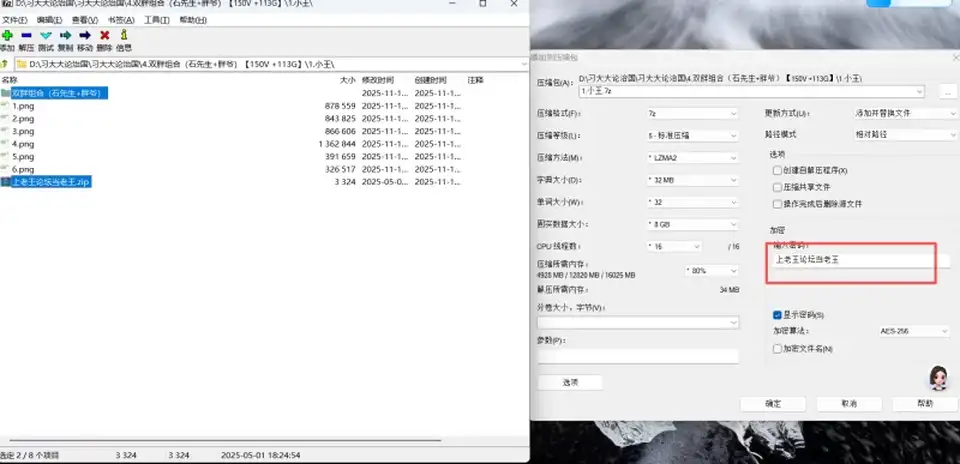Click the avatar icon in the dialog corner
Screen dimensions: 960x464
(x=937, y=378)
